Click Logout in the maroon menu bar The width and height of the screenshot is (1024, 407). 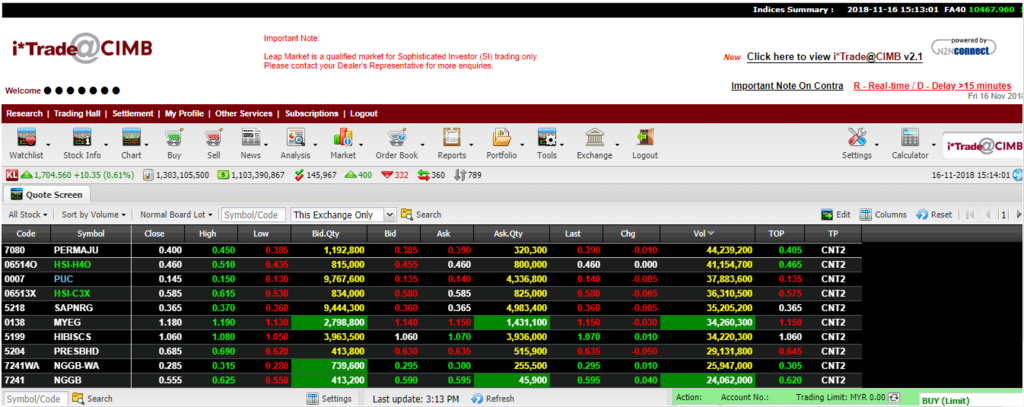tap(364, 114)
